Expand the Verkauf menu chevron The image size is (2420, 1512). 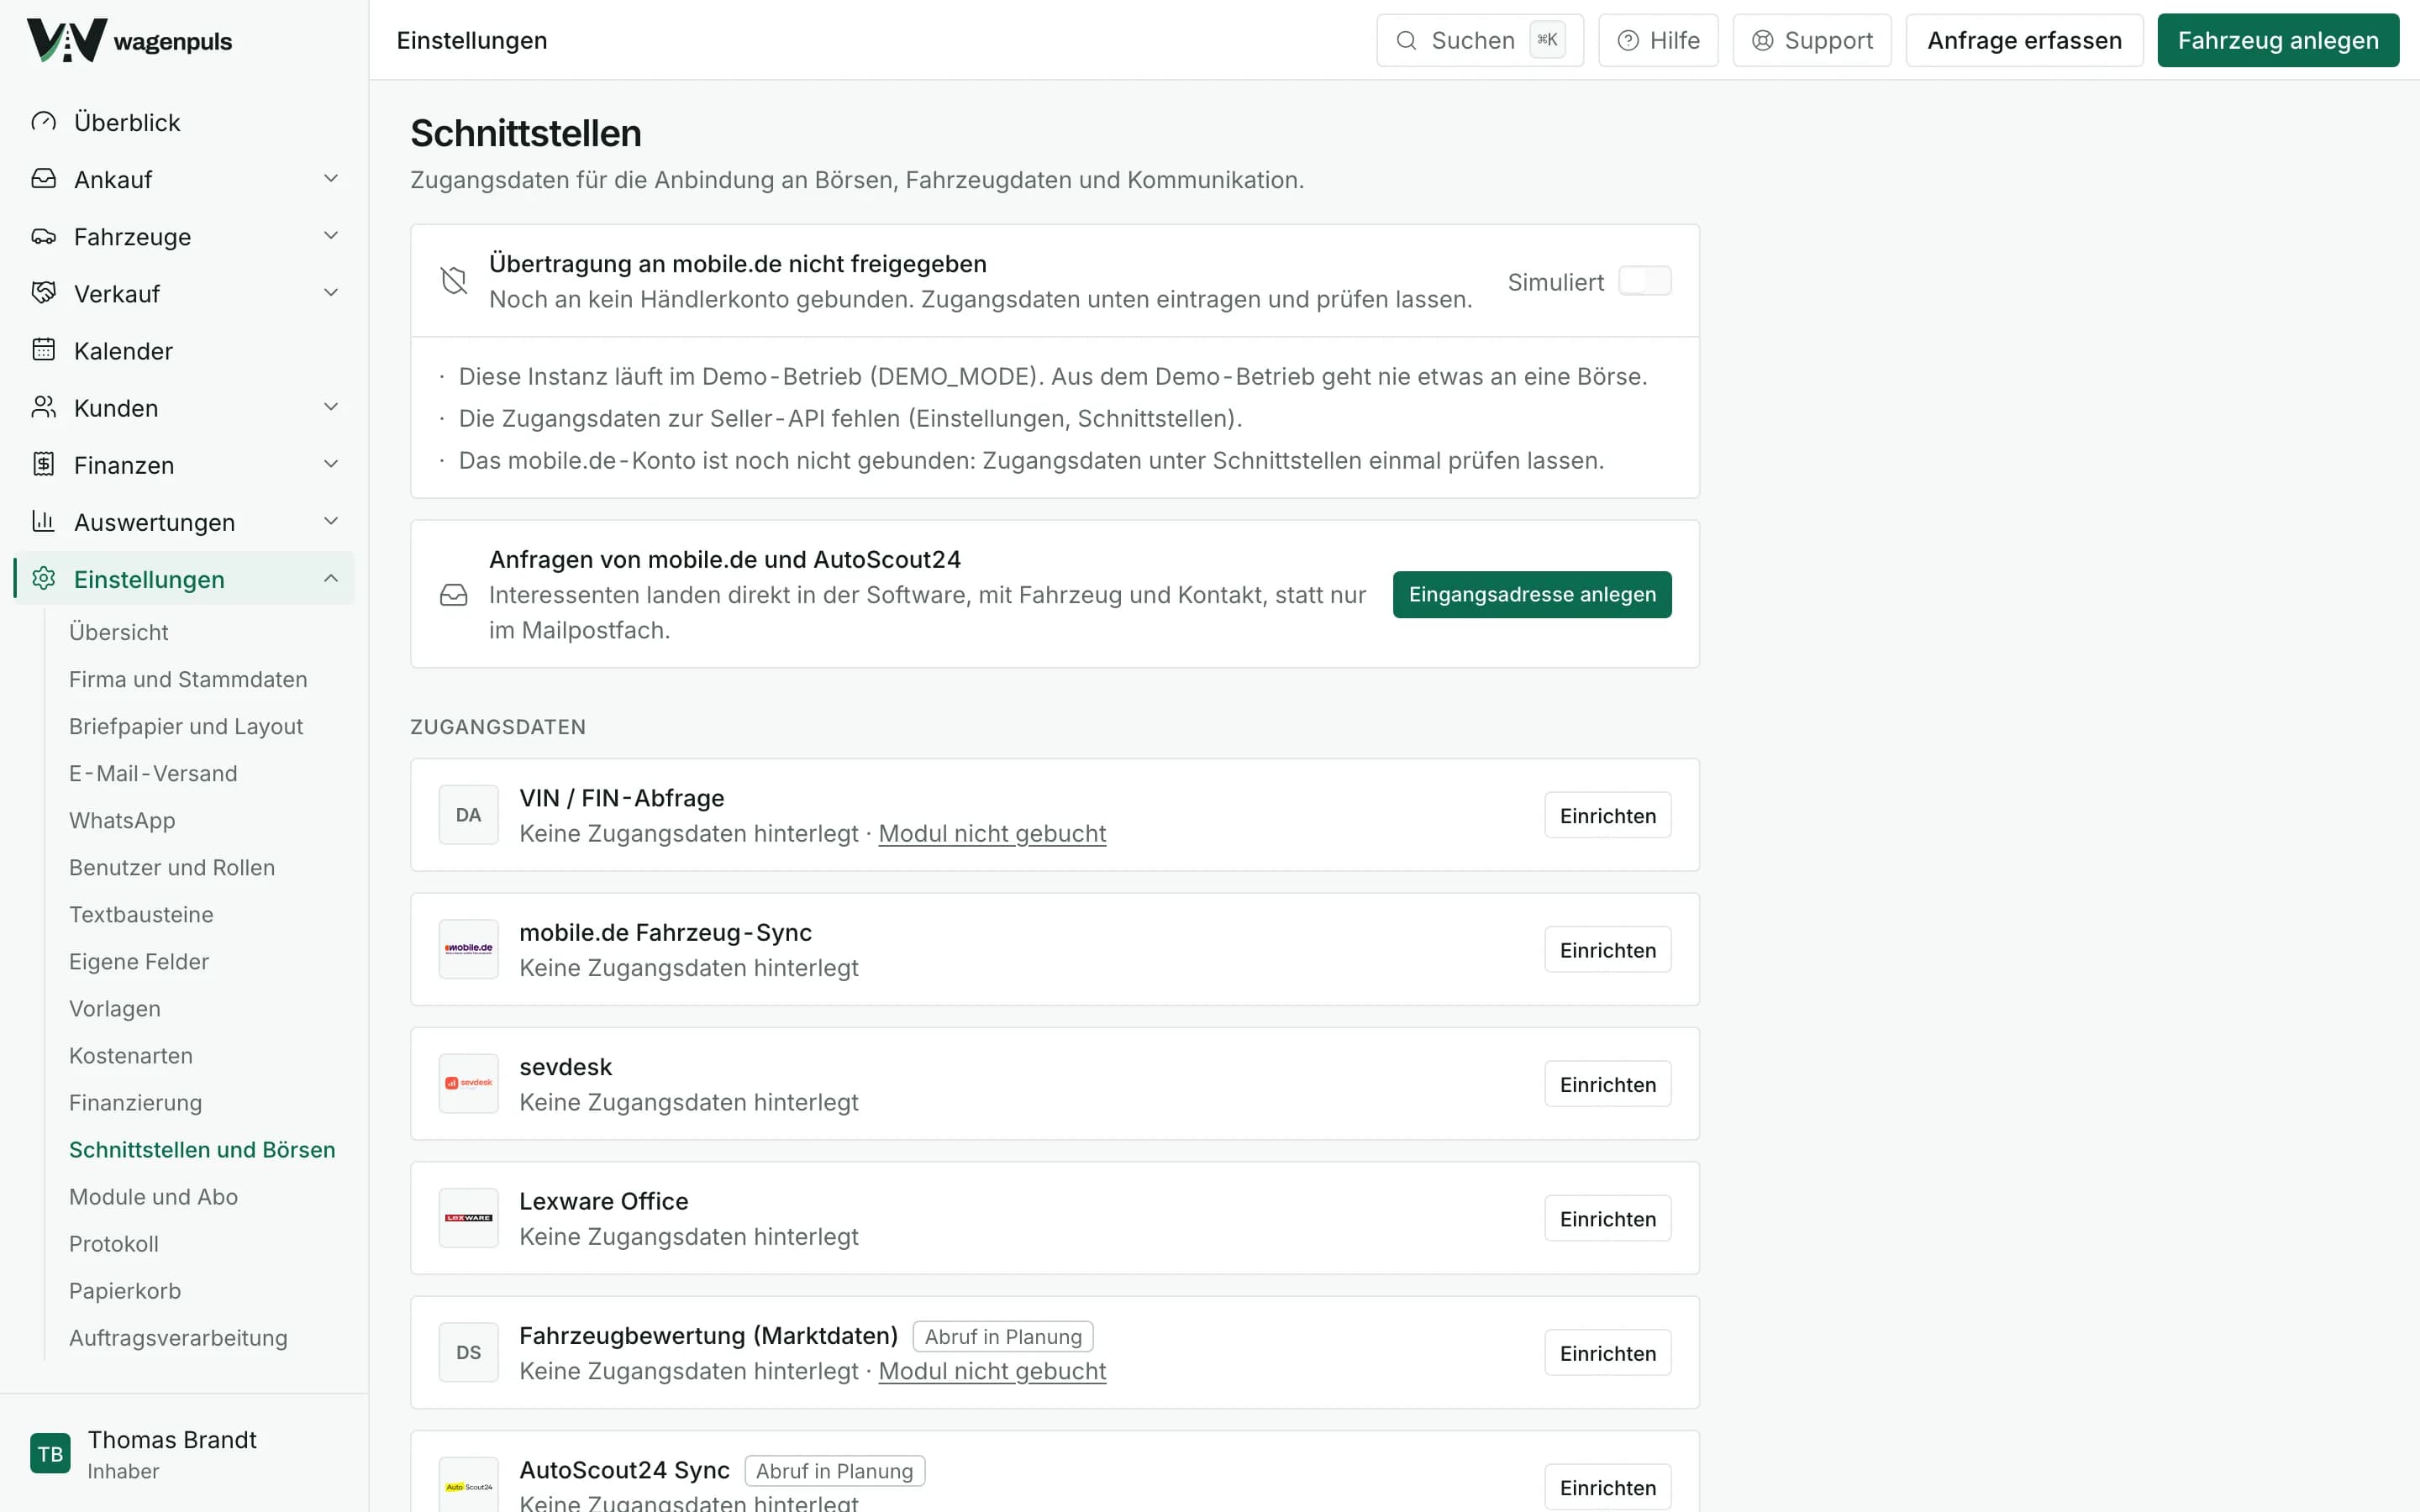click(331, 293)
